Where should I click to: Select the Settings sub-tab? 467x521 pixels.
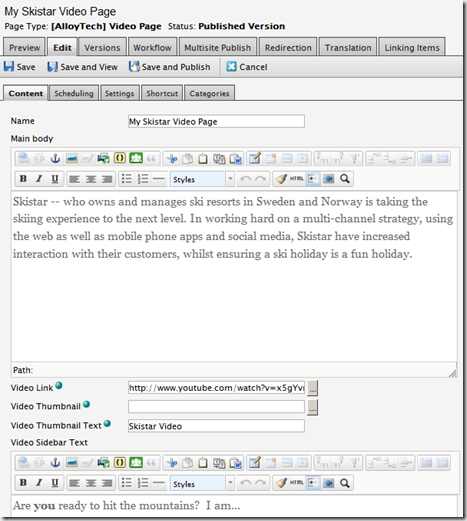pyautogui.click(x=119, y=93)
